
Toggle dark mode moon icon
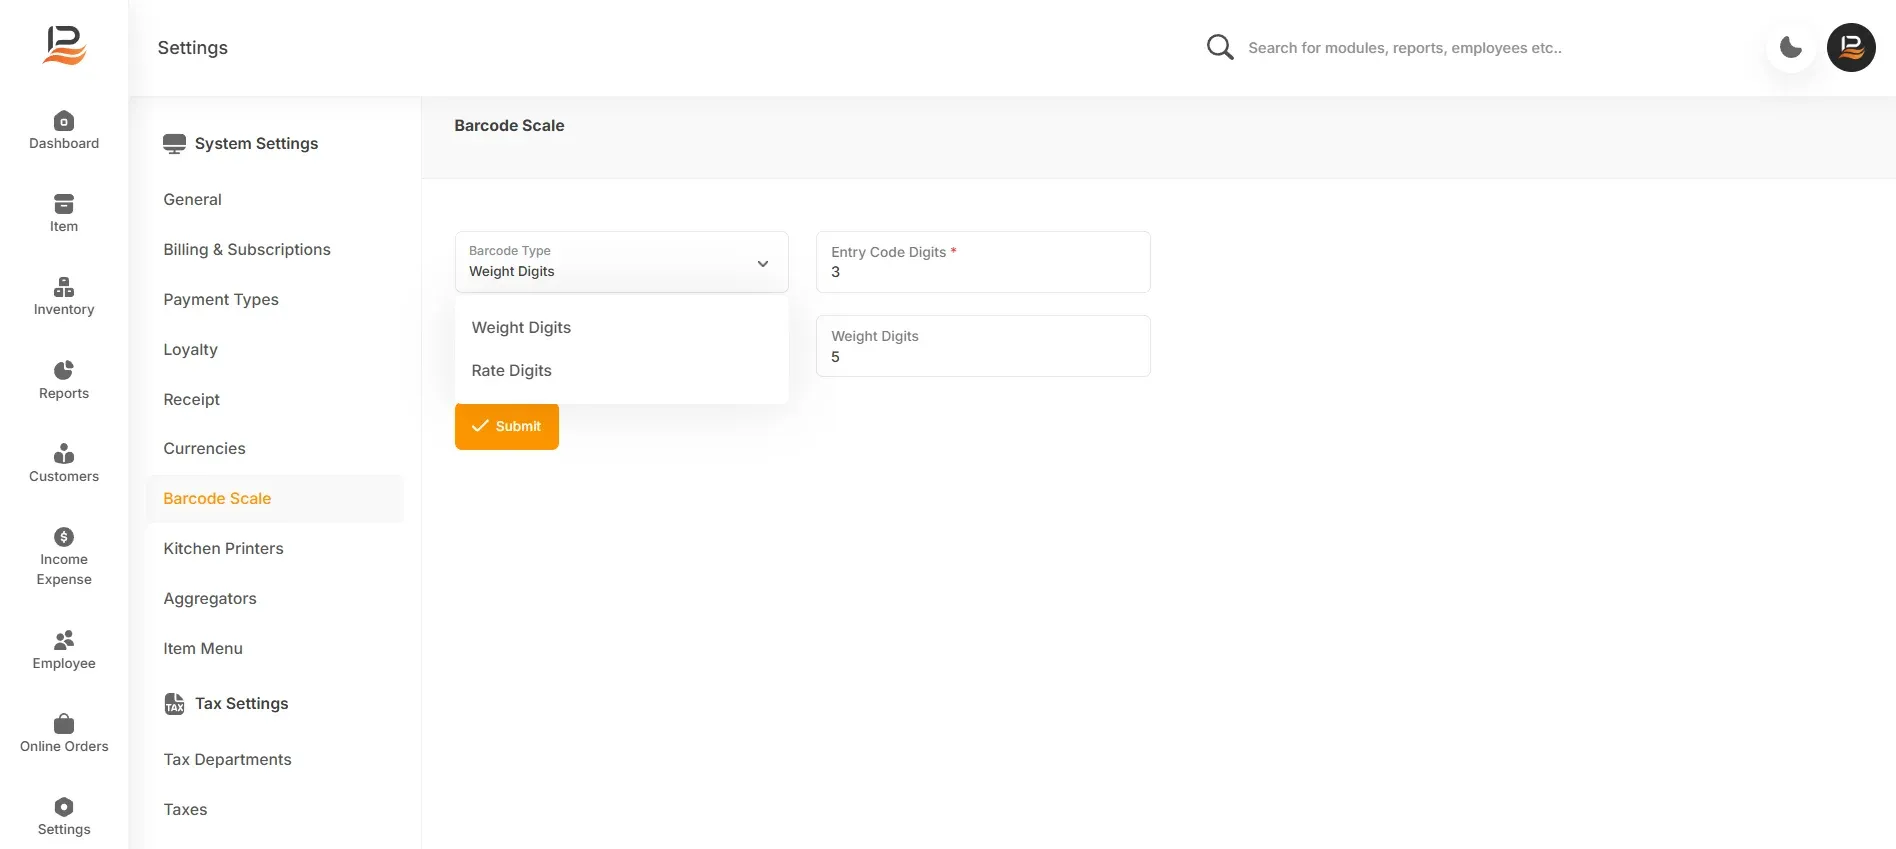coord(1791,47)
